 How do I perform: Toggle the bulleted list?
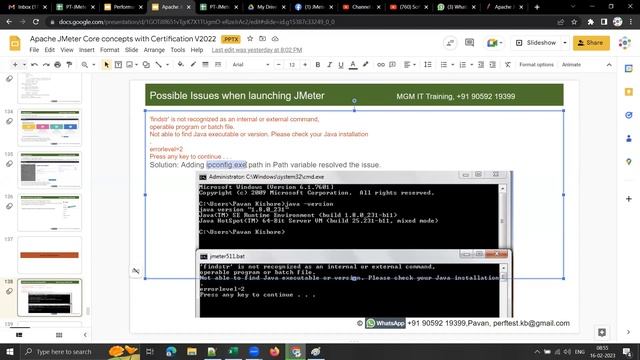click(x=444, y=64)
